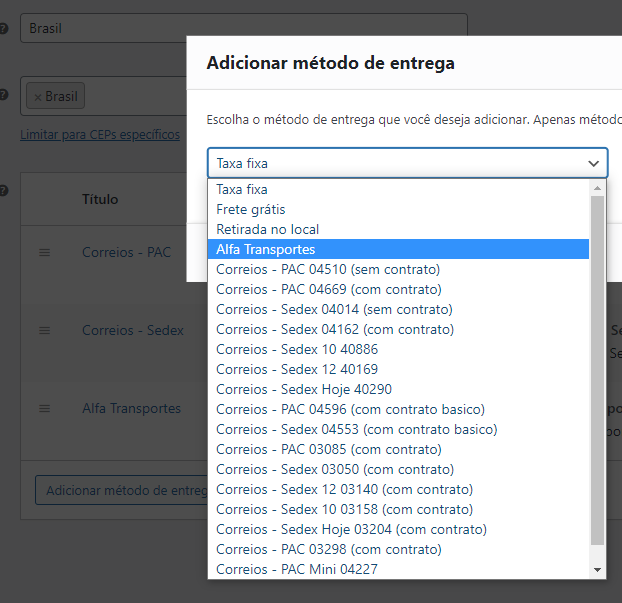
Task: Select Correios - Sedex 12 03140 (com contrato)
Action: click(398, 489)
